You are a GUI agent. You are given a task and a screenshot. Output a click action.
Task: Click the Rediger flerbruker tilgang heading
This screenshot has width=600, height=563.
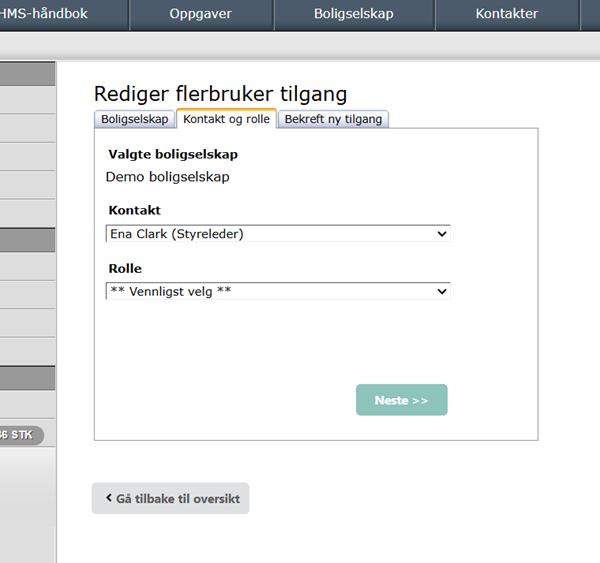[x=220, y=94]
